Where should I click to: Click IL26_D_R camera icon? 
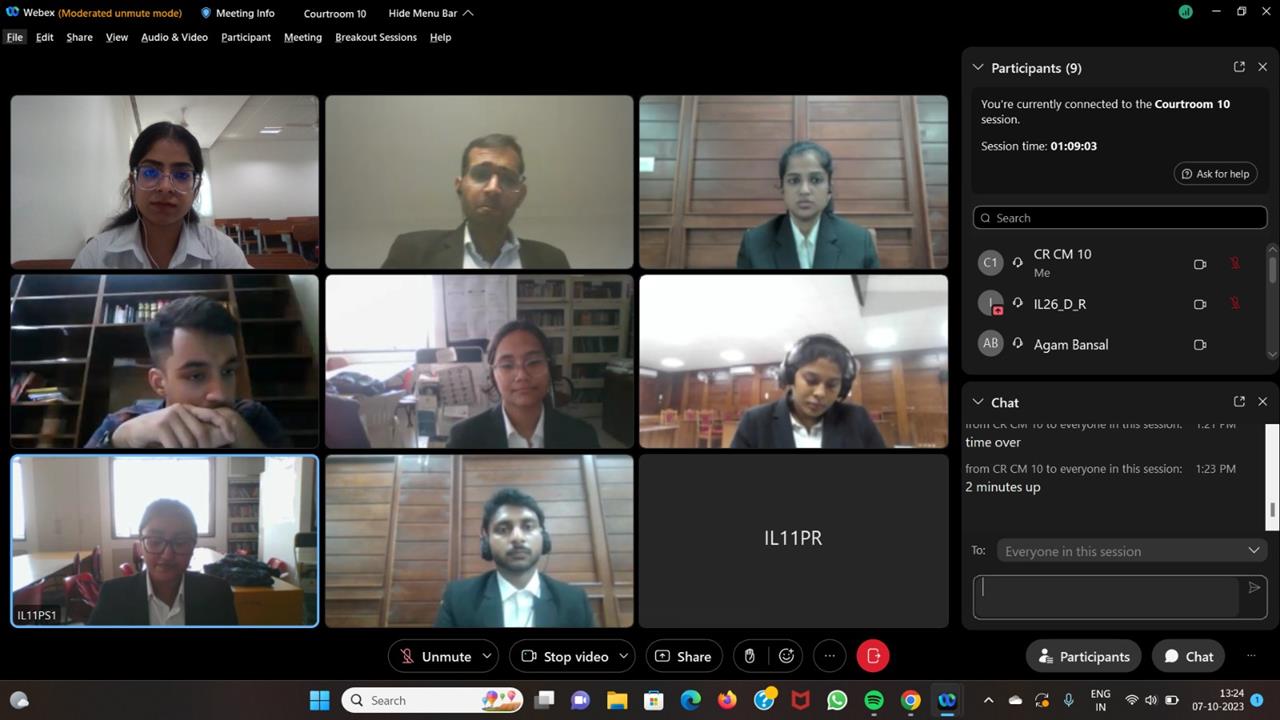[x=1200, y=304]
